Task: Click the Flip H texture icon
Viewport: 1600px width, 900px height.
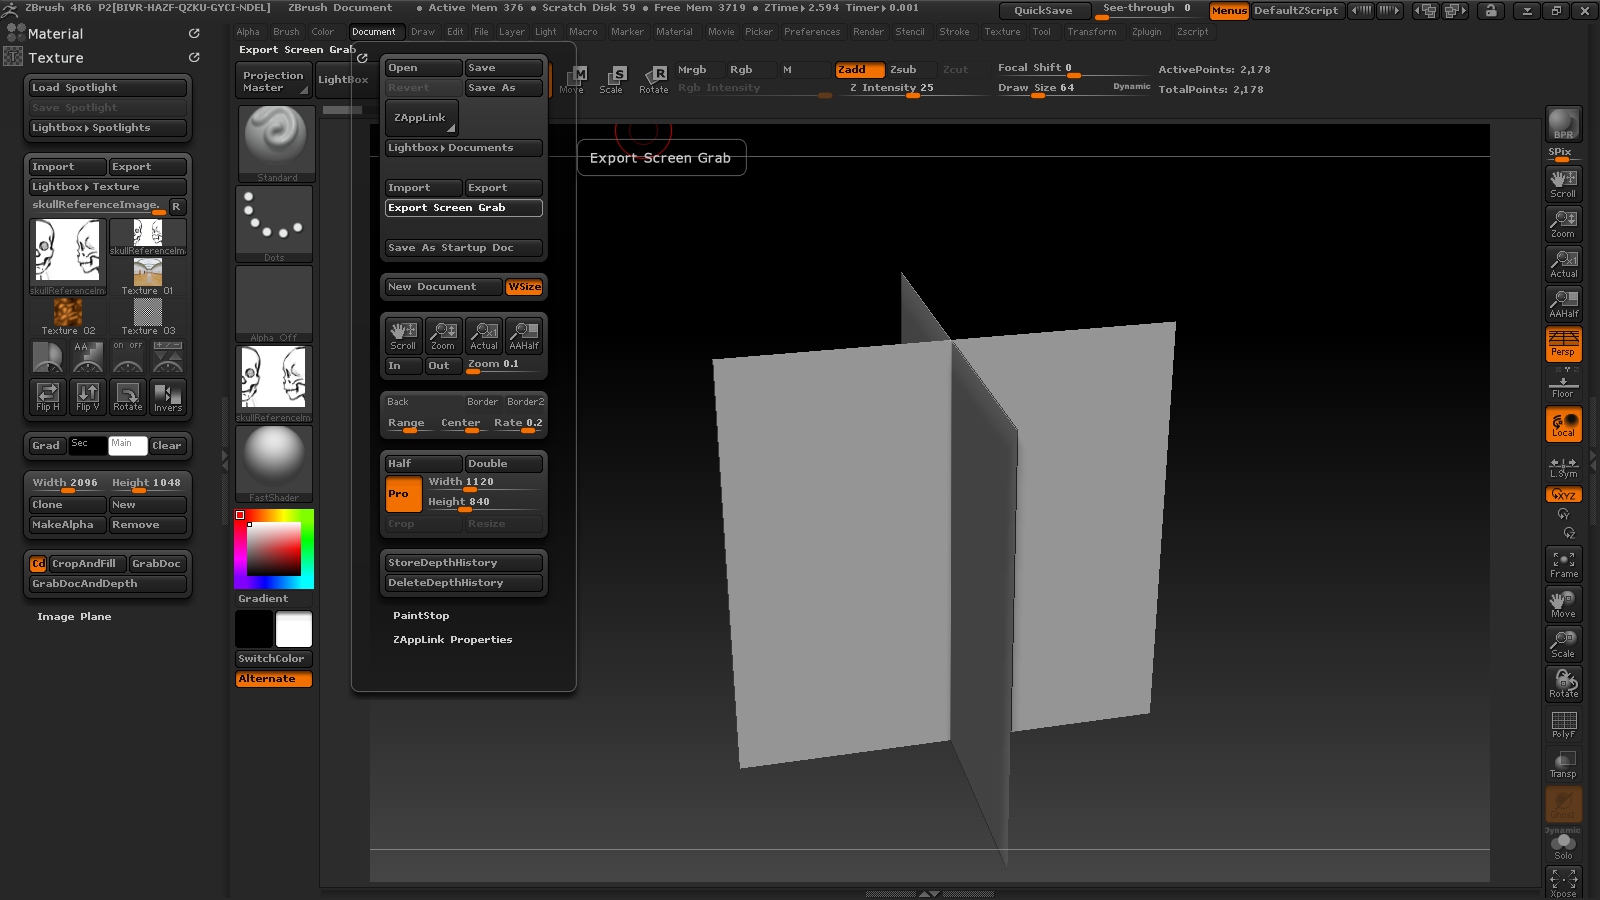Action: coord(48,396)
